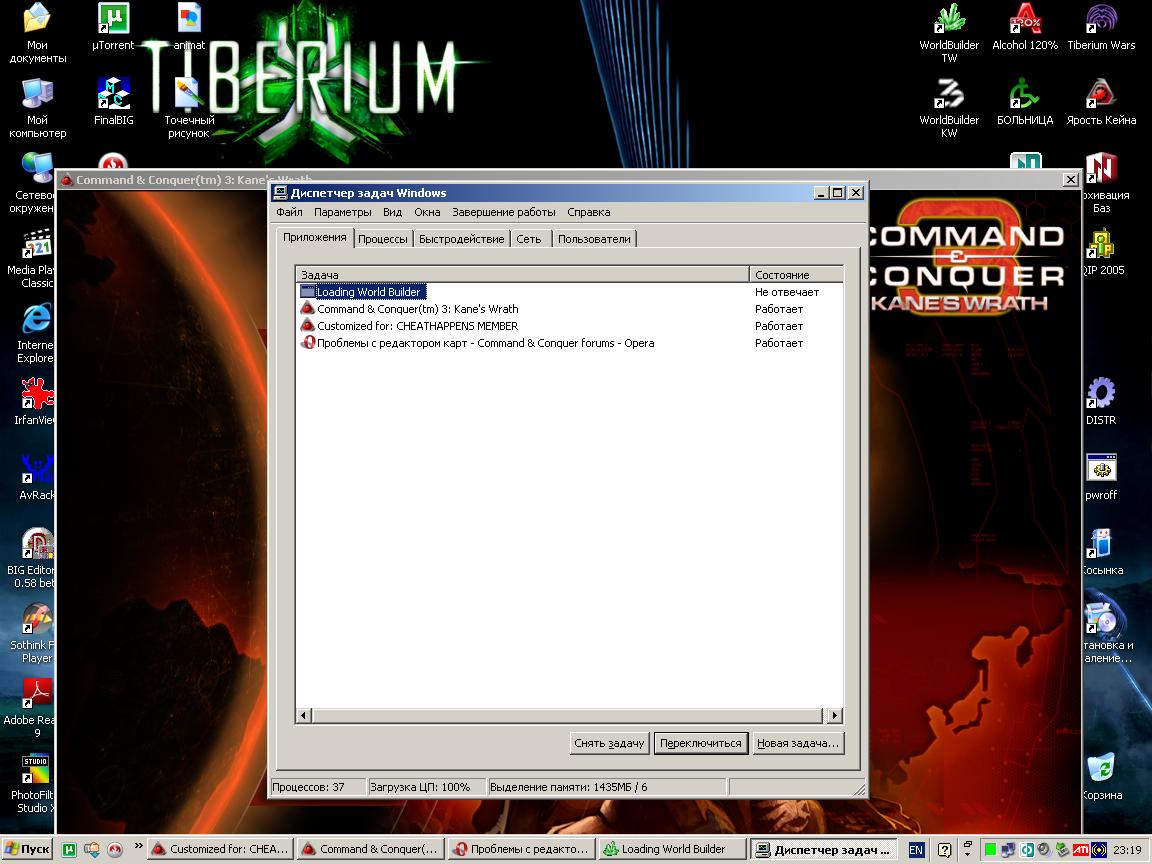This screenshot has width=1152, height=864.
Task: Open the Файл menu in Task Manager
Action: pos(289,212)
